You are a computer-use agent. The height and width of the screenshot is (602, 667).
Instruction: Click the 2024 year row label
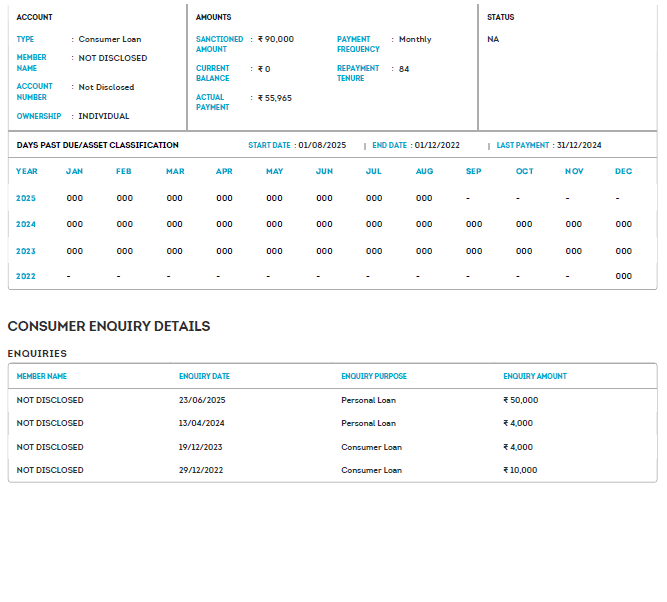click(x=26, y=224)
